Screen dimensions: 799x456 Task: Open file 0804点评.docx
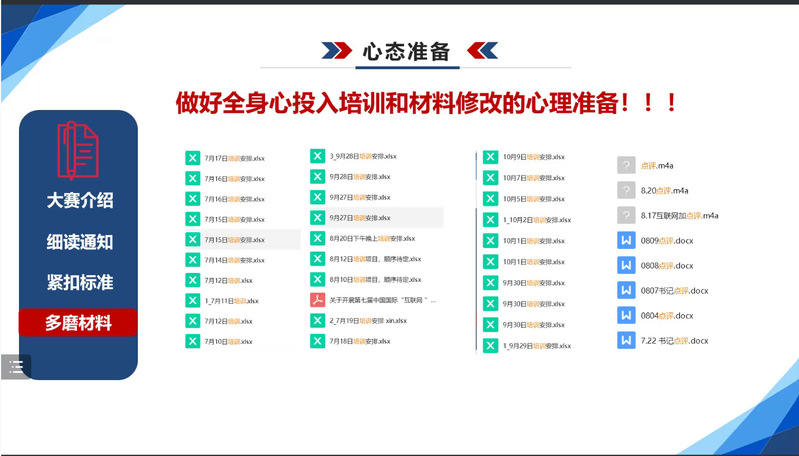coord(668,316)
